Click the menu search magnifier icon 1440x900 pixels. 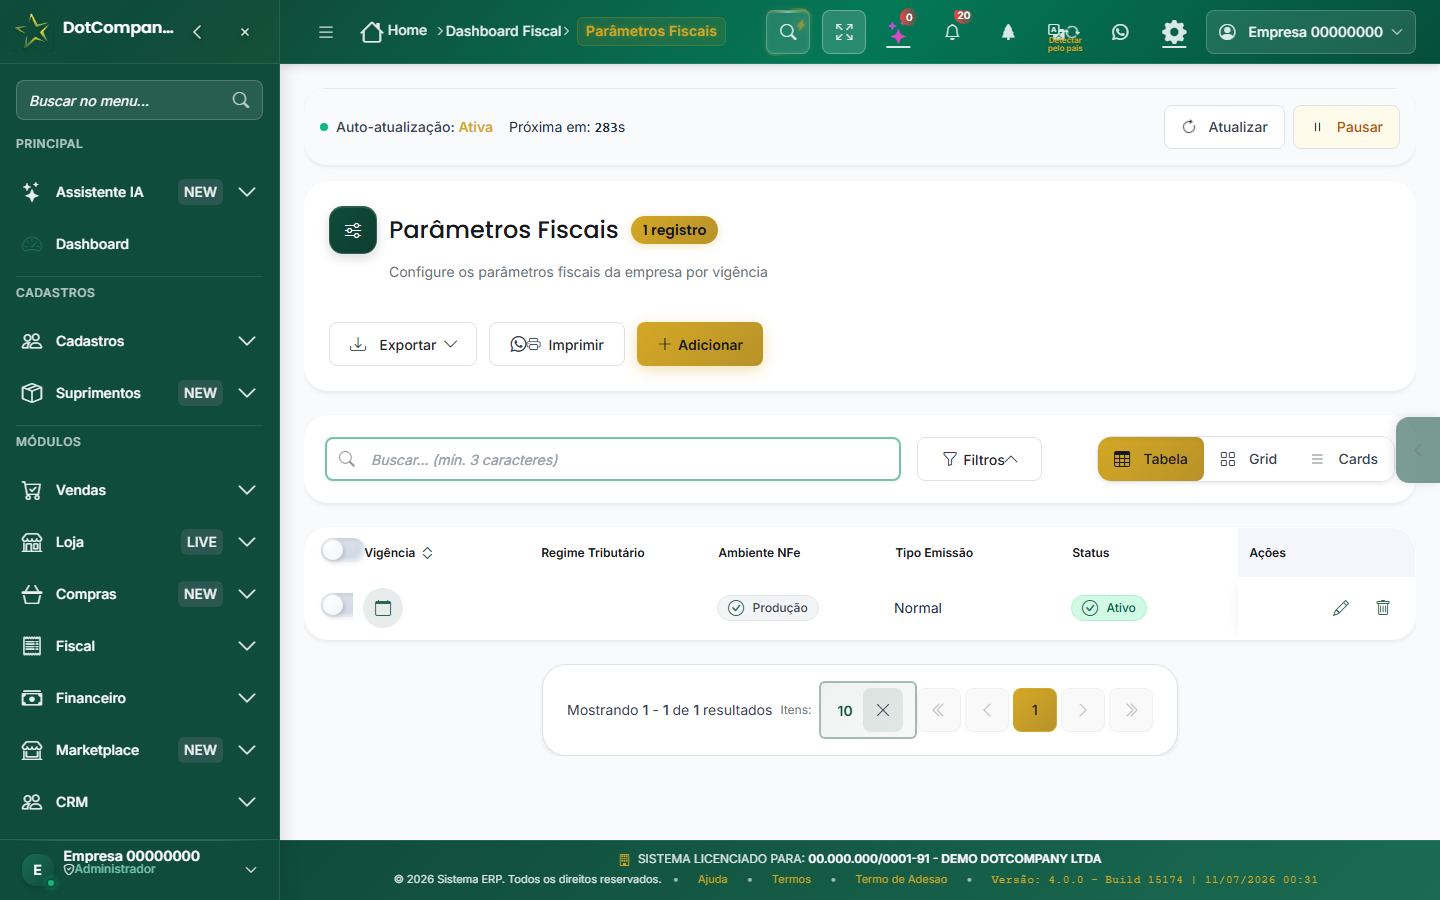pos(241,100)
